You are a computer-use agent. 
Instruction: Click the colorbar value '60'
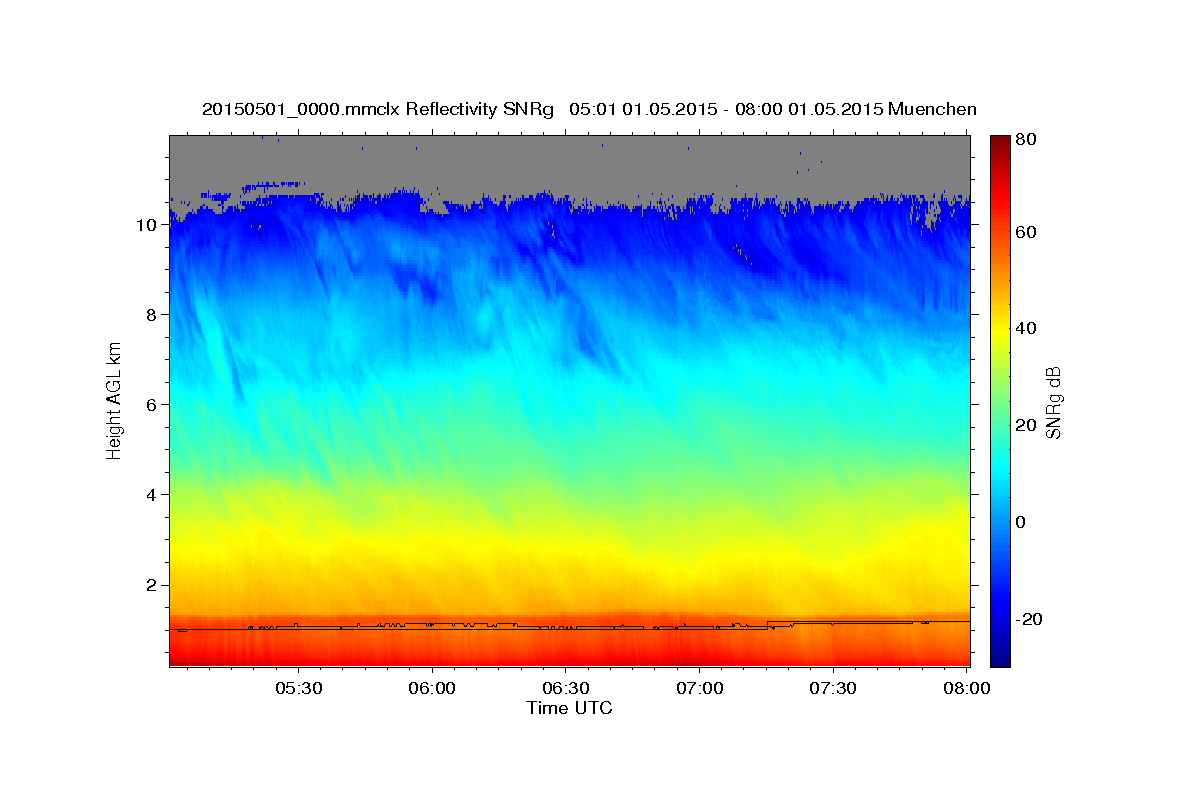(1025, 232)
